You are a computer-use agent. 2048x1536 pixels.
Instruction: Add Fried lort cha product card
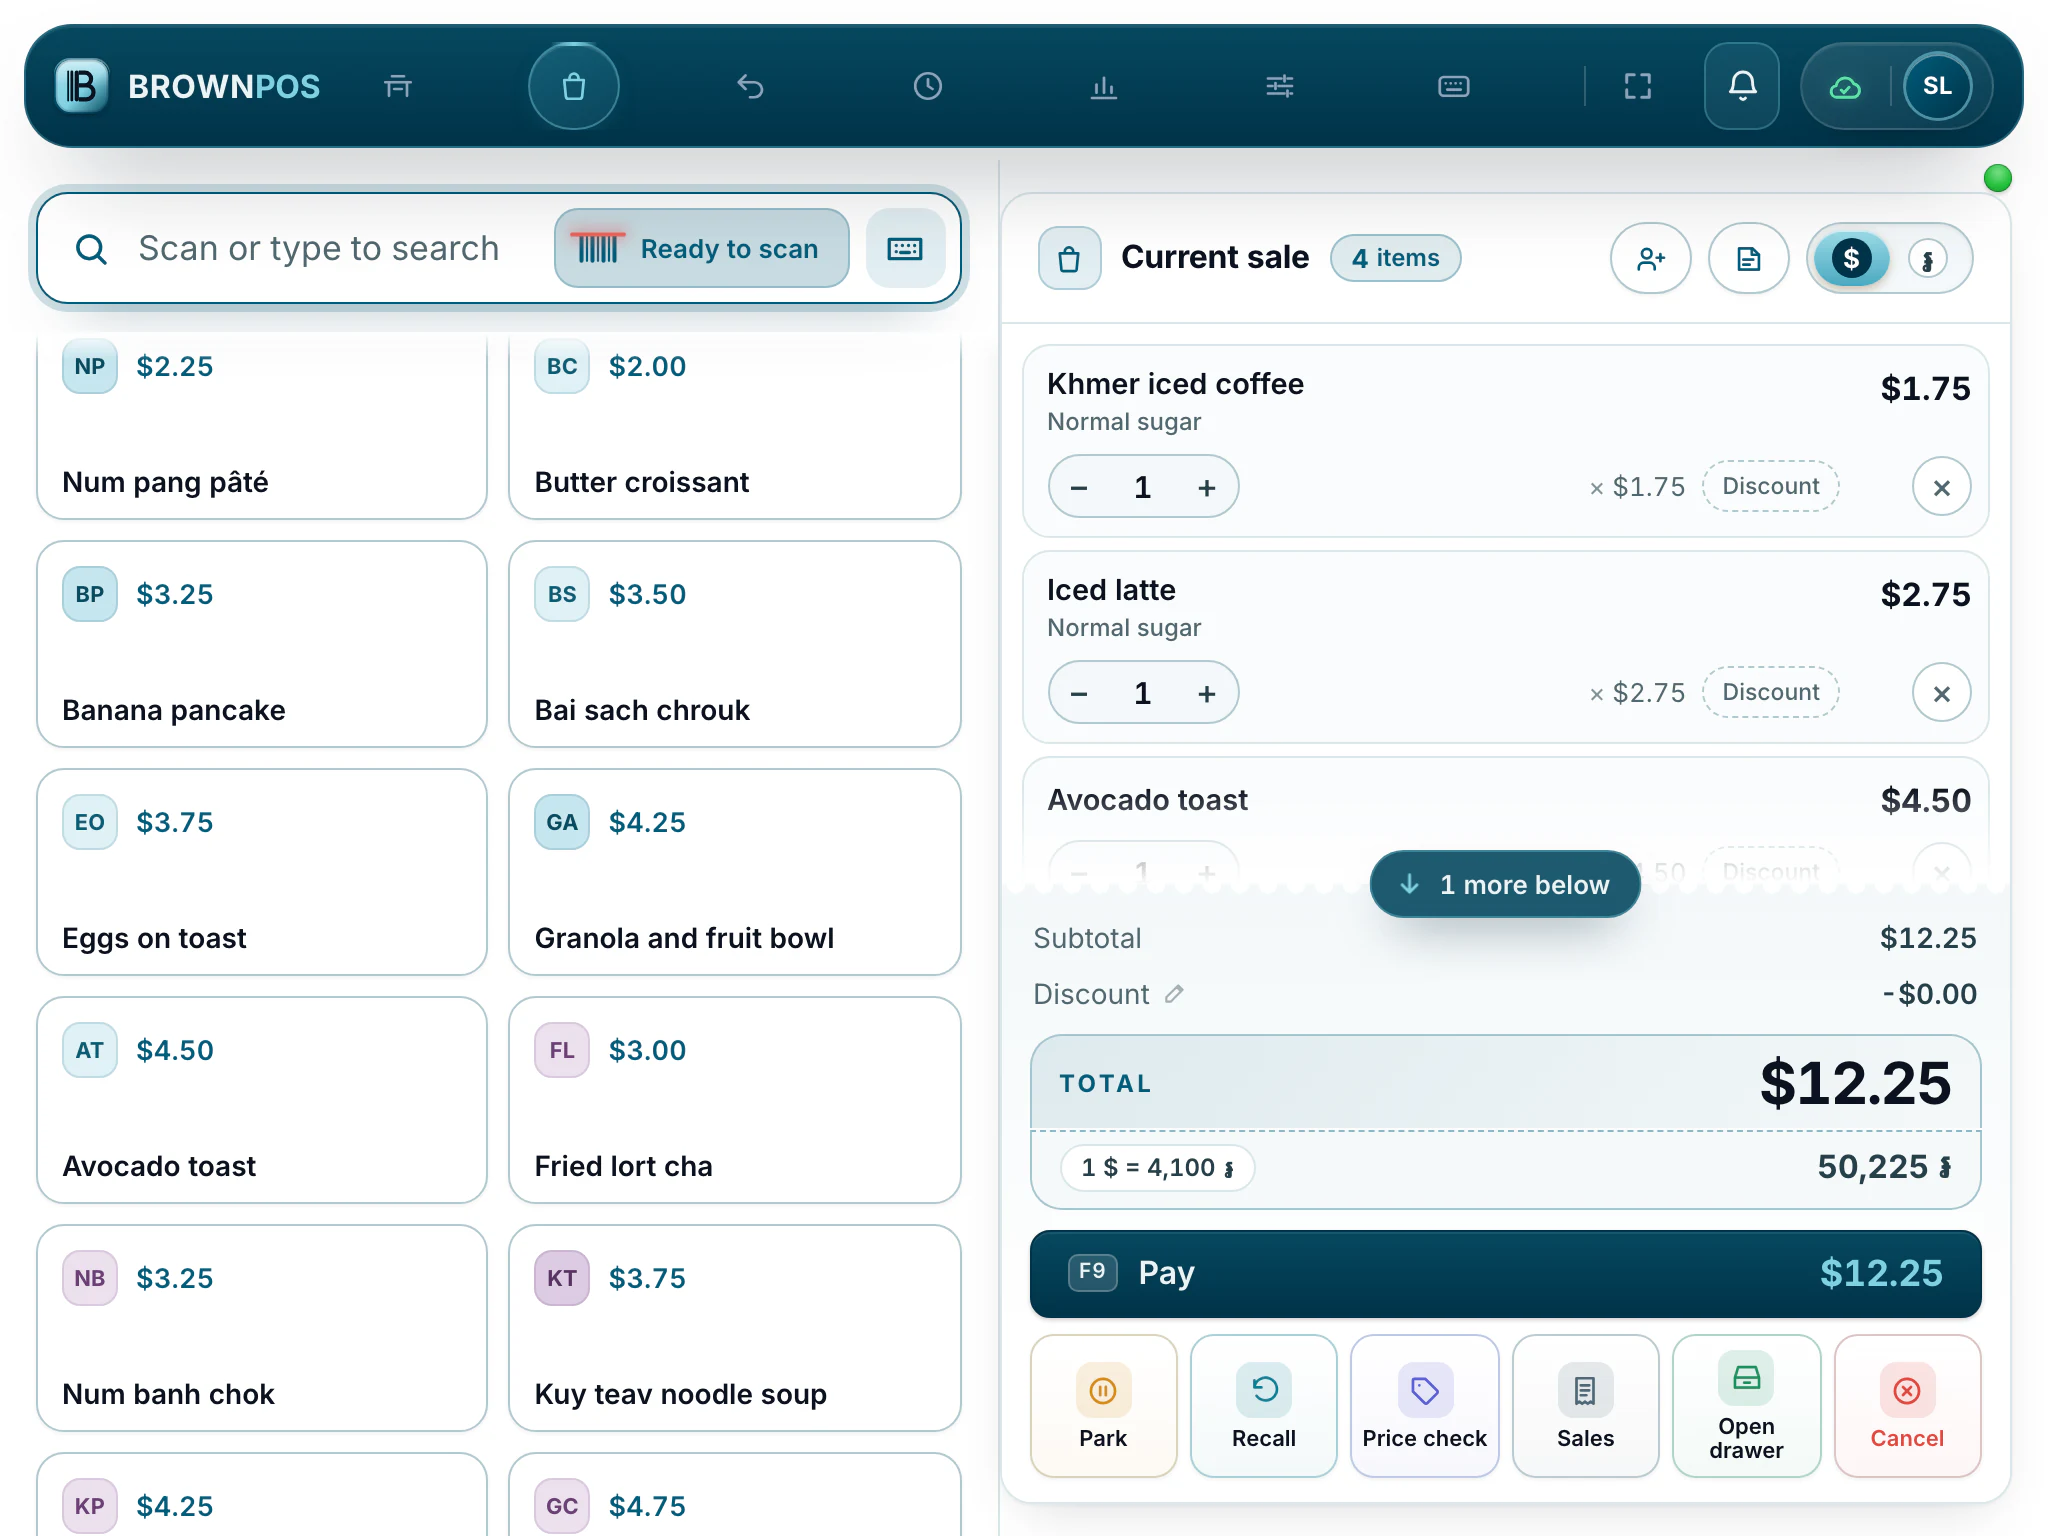pos(735,1100)
